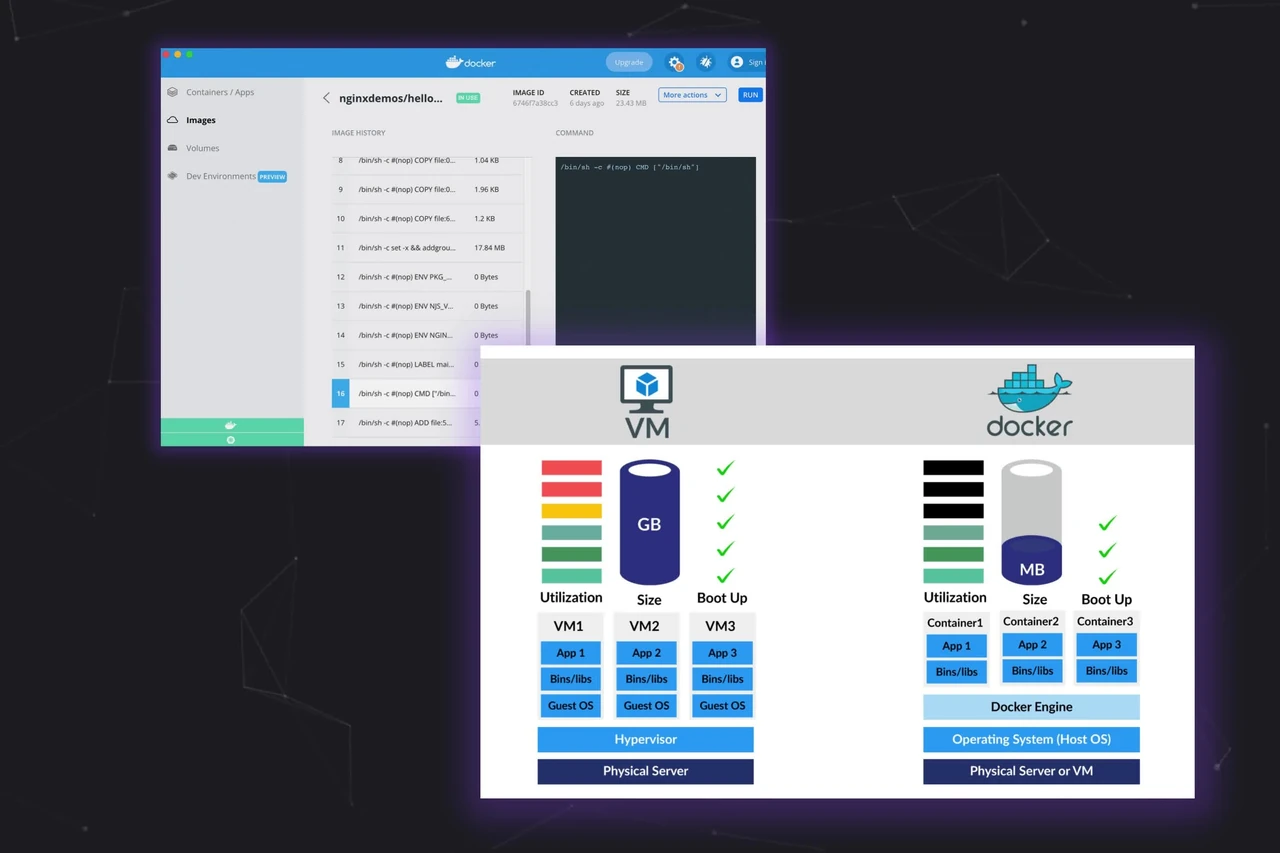Click the Dev Environments sidebar icon
The width and height of the screenshot is (1280, 853).
tap(173, 176)
